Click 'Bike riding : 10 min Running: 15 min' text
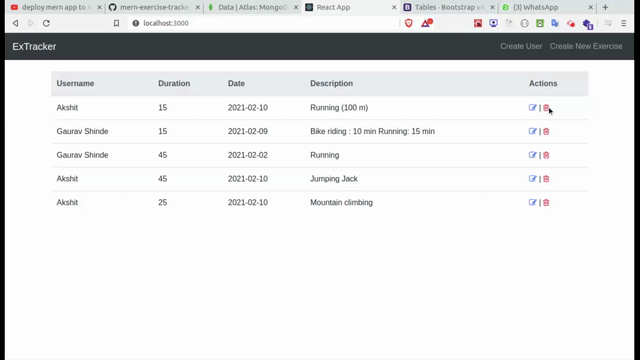Image resolution: width=640 pixels, height=360 pixels. coord(372,131)
